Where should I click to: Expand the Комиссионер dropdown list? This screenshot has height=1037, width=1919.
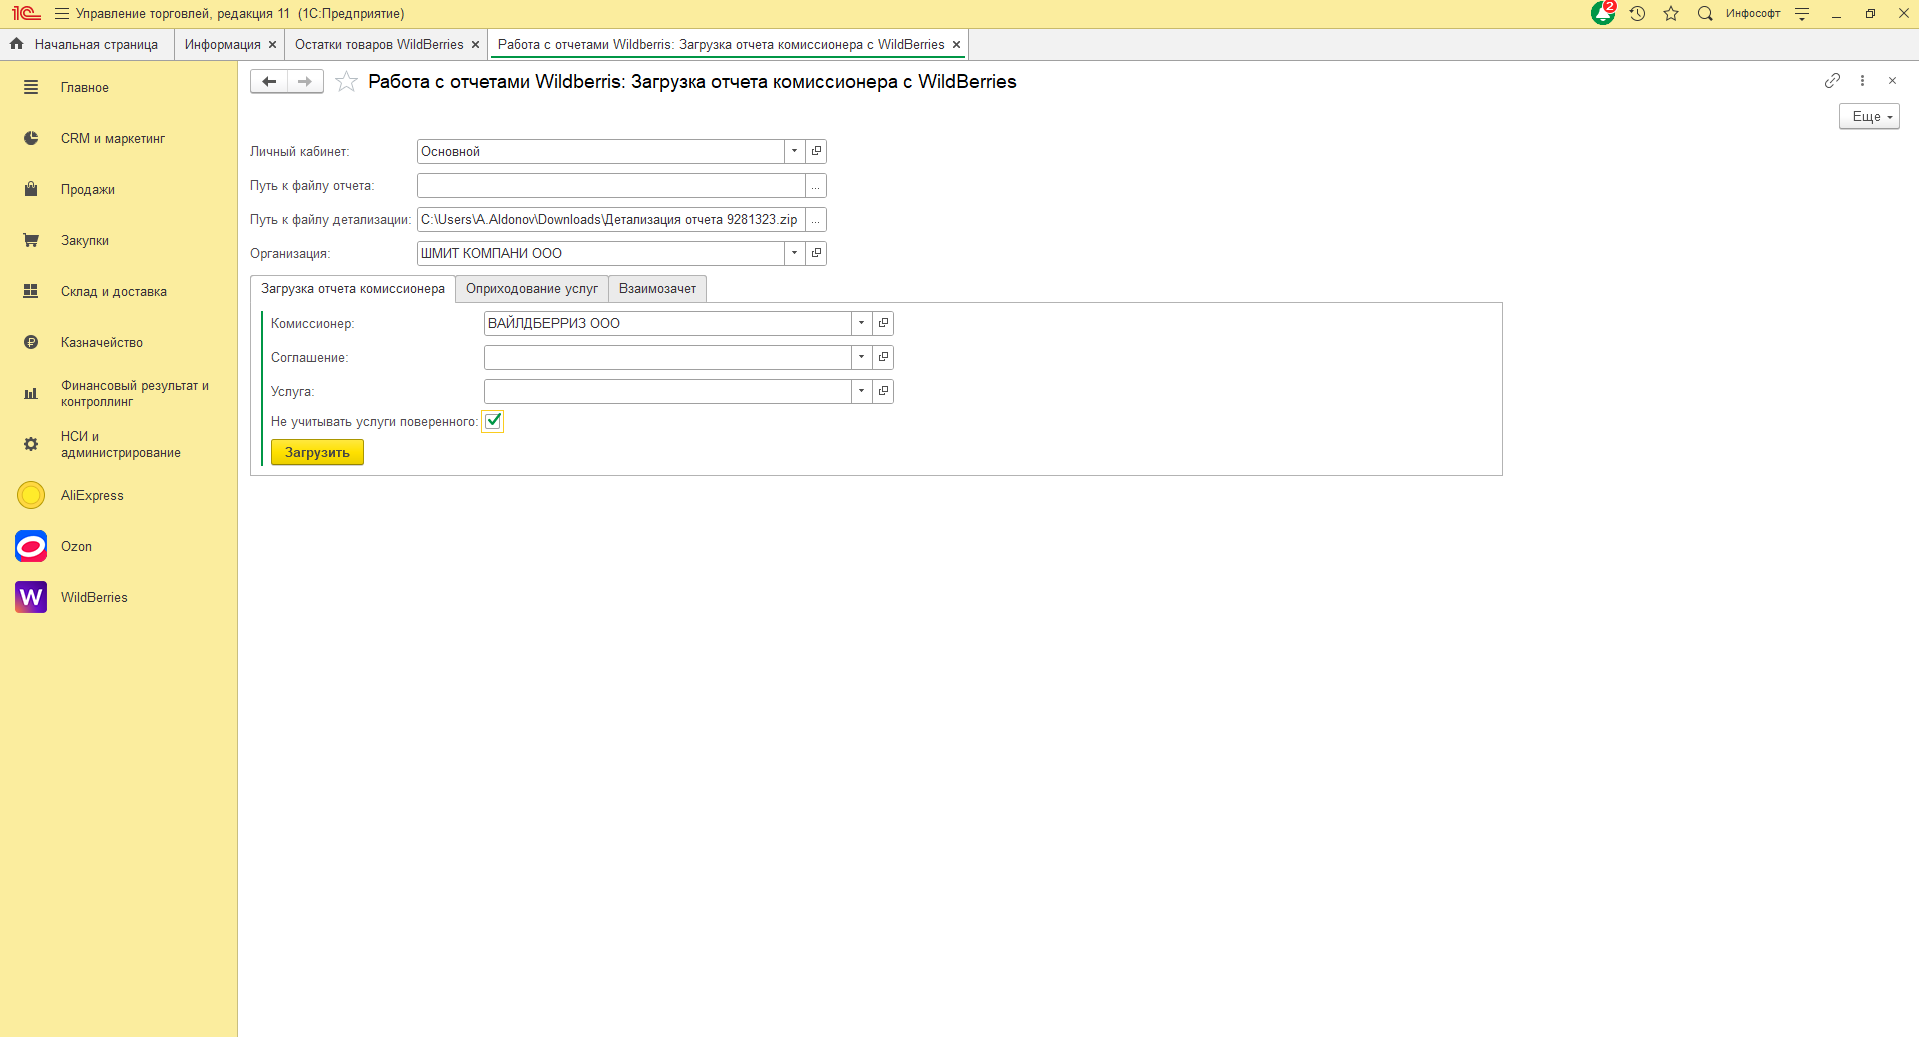coord(861,324)
